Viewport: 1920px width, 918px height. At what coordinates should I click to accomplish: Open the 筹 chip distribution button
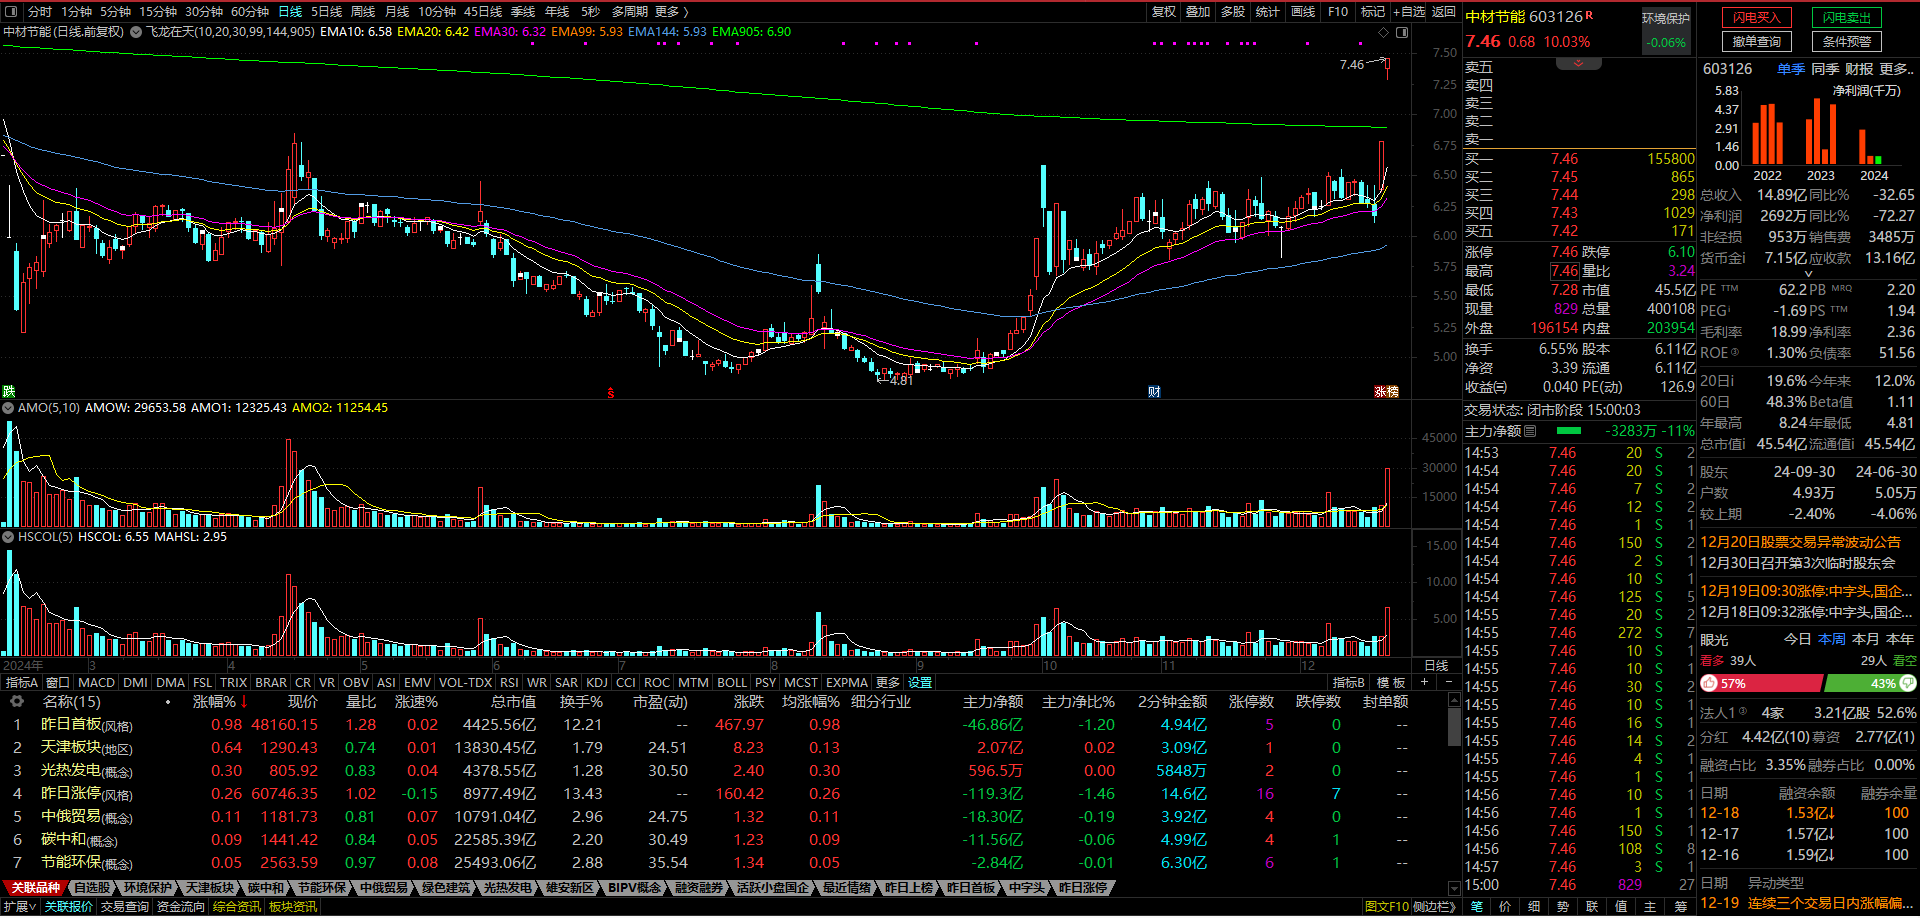click(1680, 907)
